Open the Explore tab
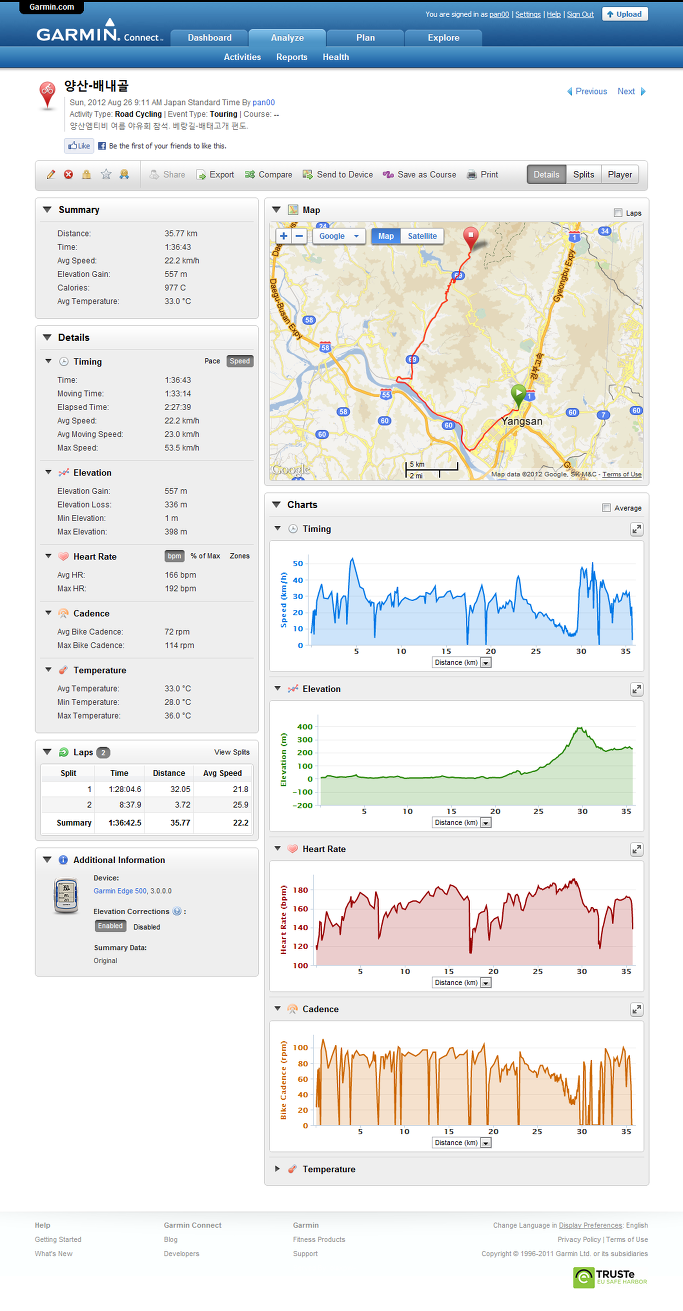Image resolution: width=683 pixels, height=1311 pixels. coord(443,38)
